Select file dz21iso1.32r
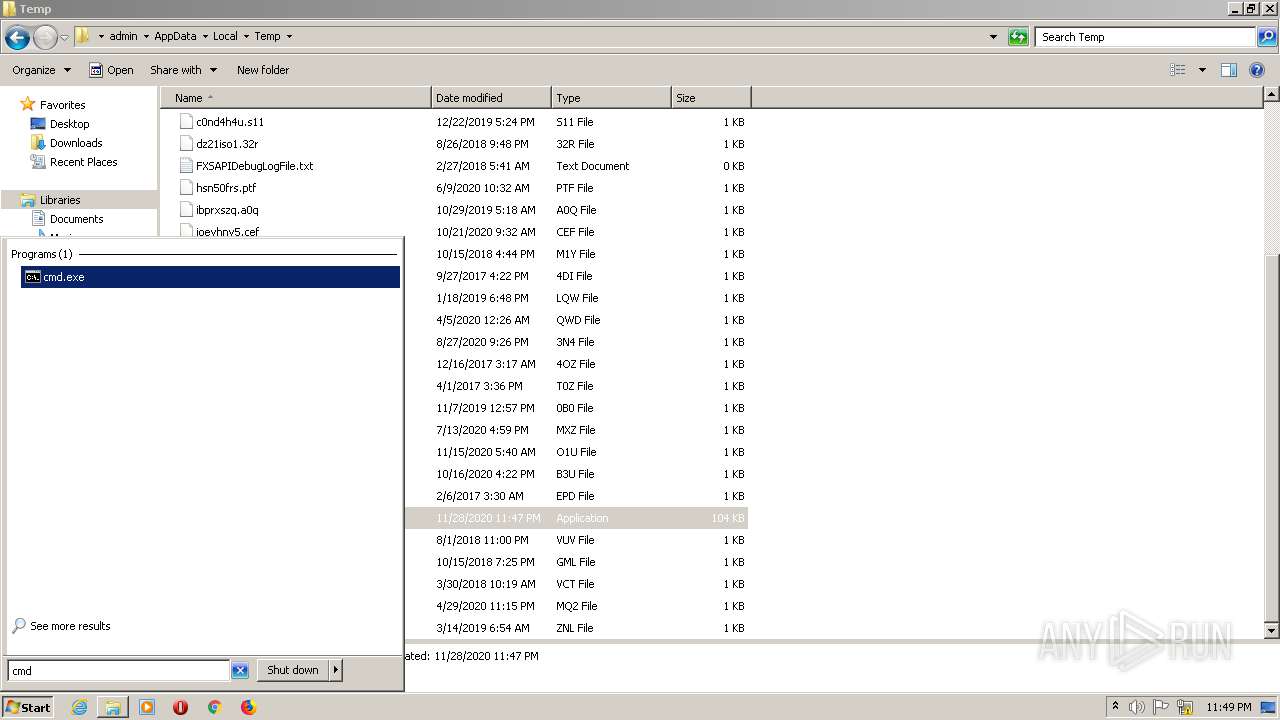 [227, 144]
